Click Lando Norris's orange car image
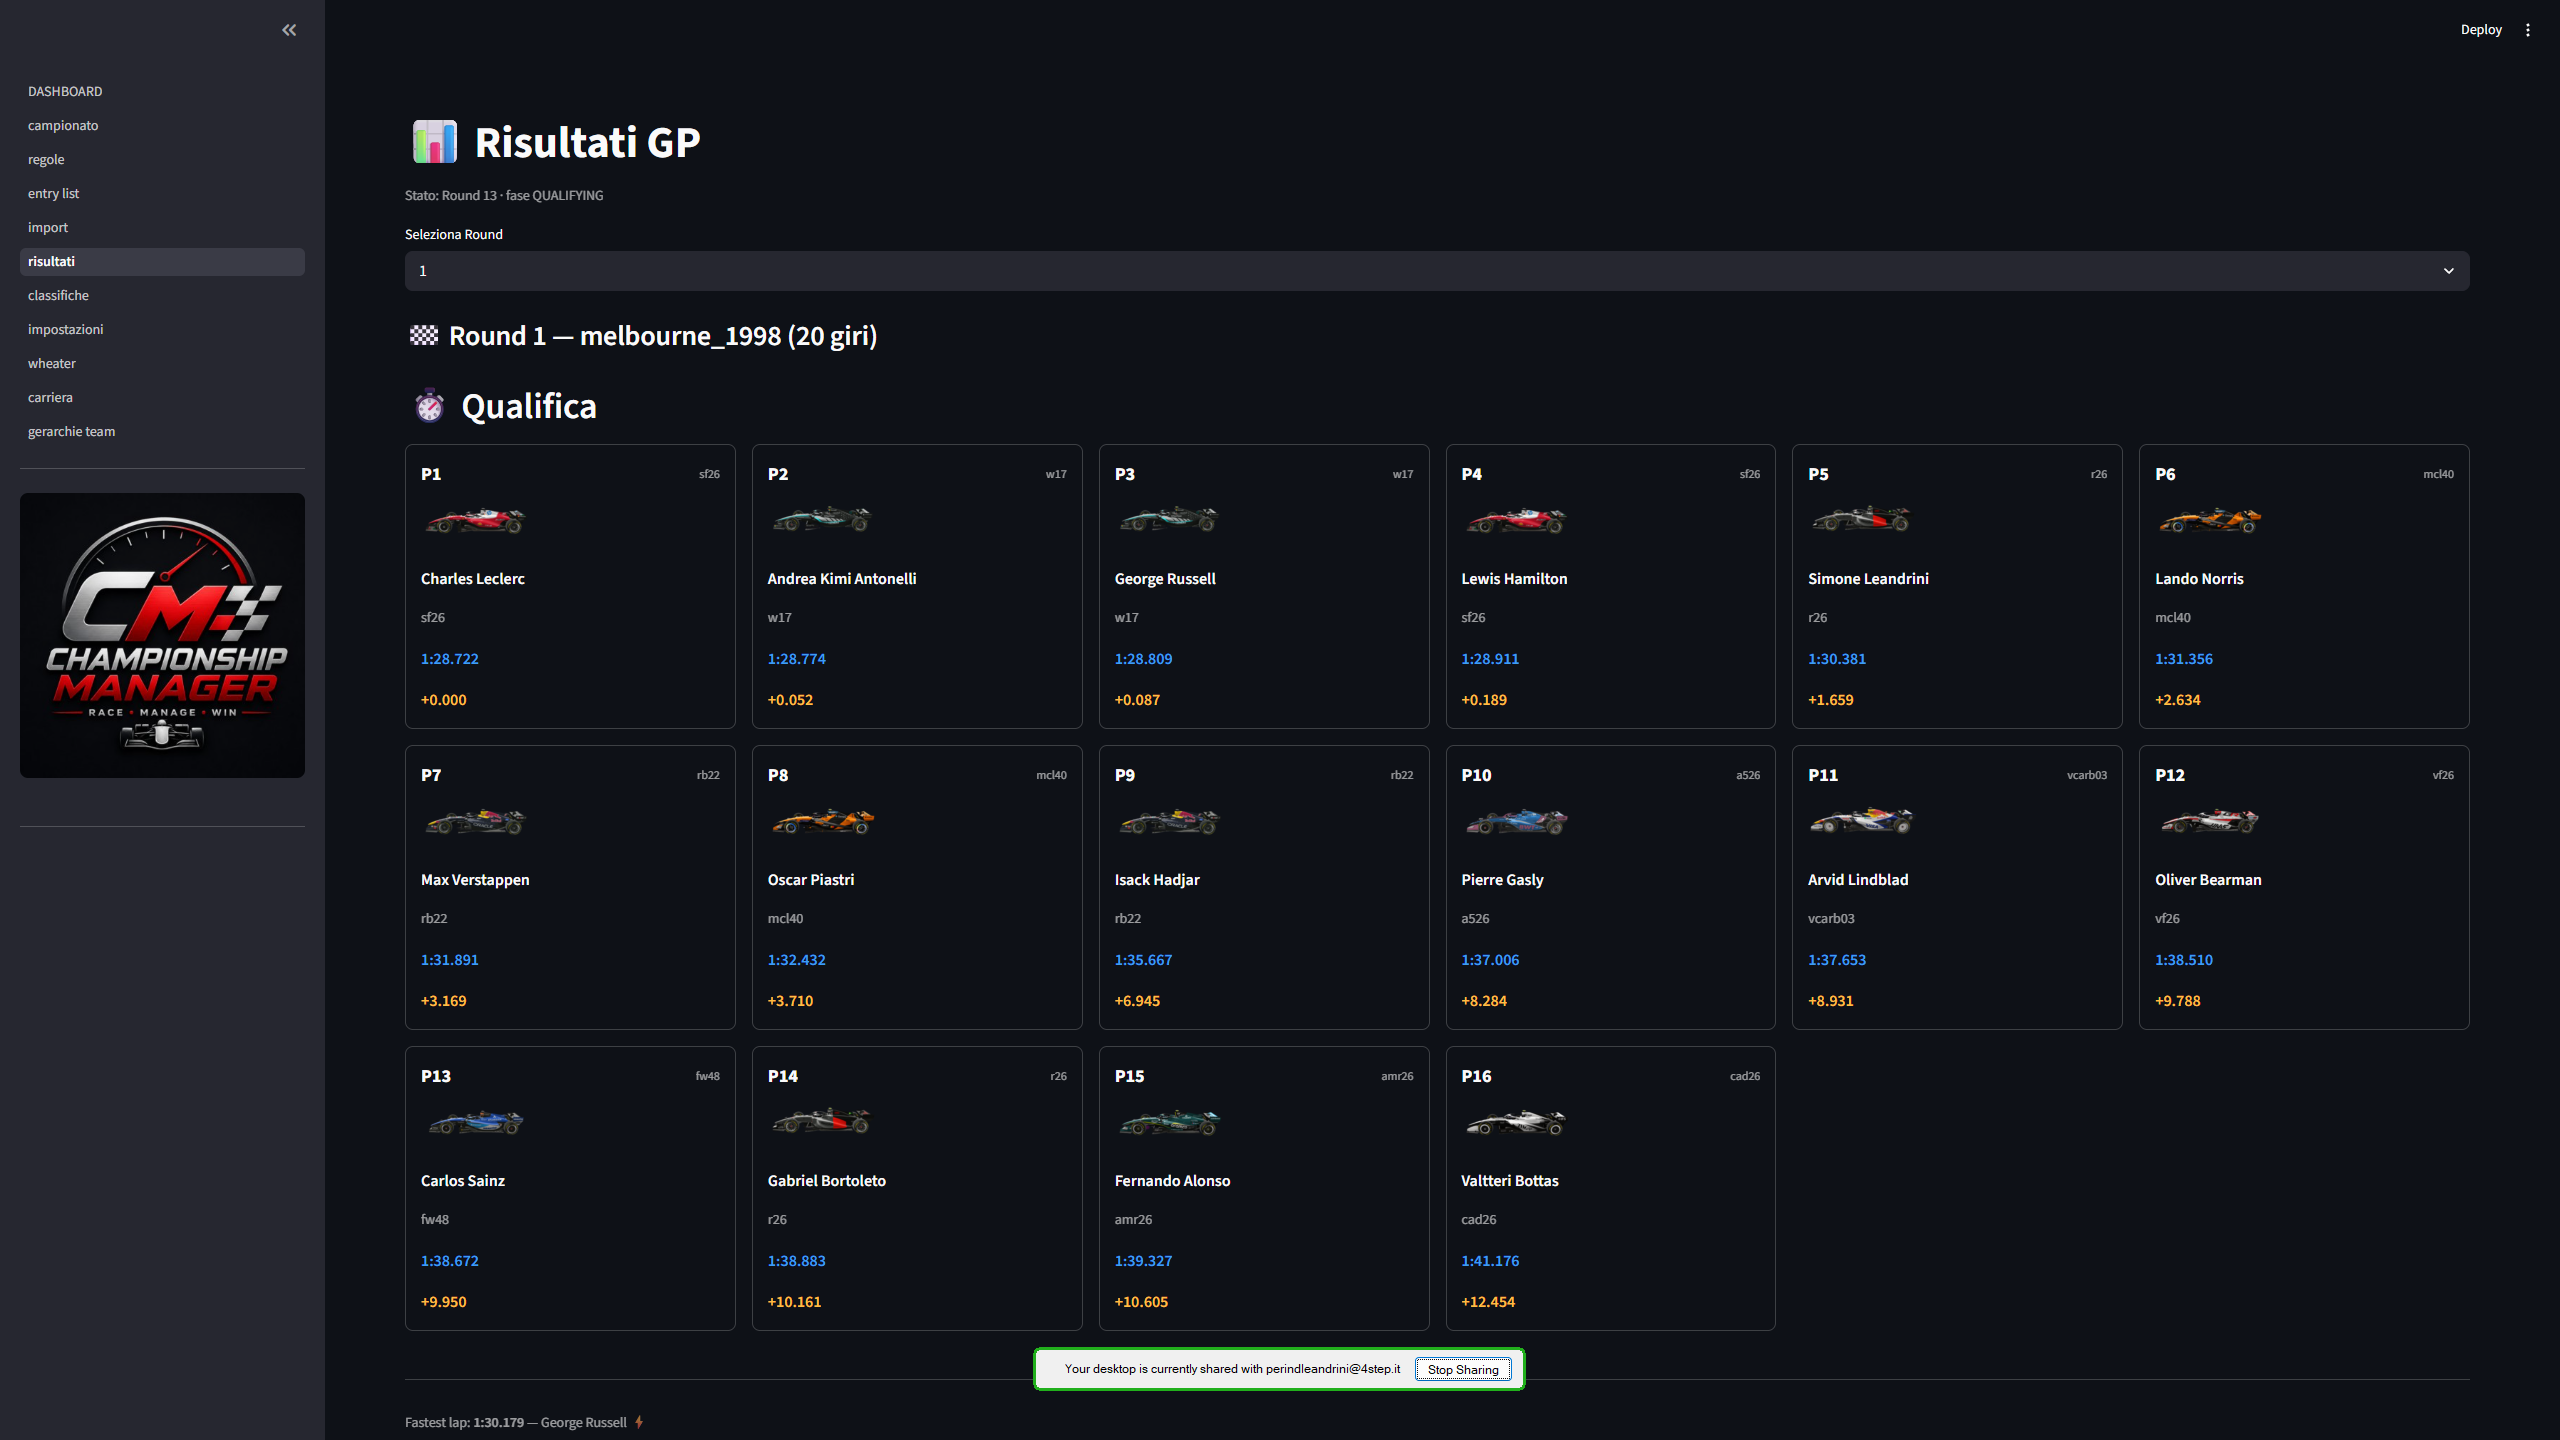The image size is (2560, 1440). tap(2209, 520)
